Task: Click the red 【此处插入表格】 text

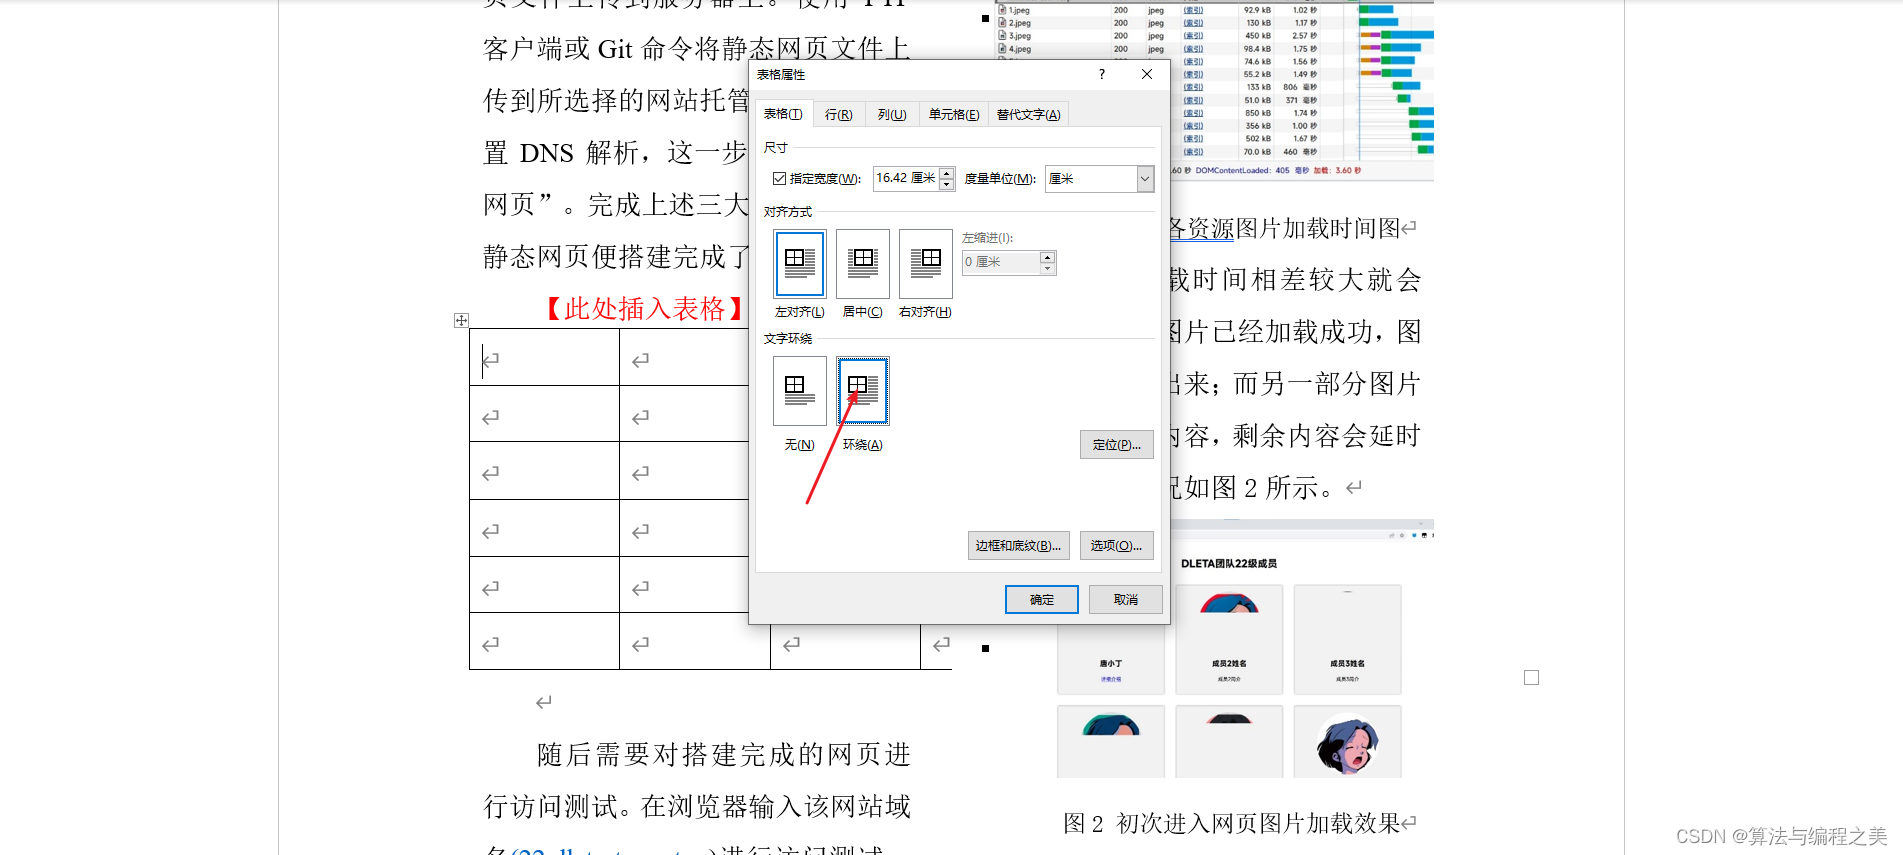Action: click(645, 308)
